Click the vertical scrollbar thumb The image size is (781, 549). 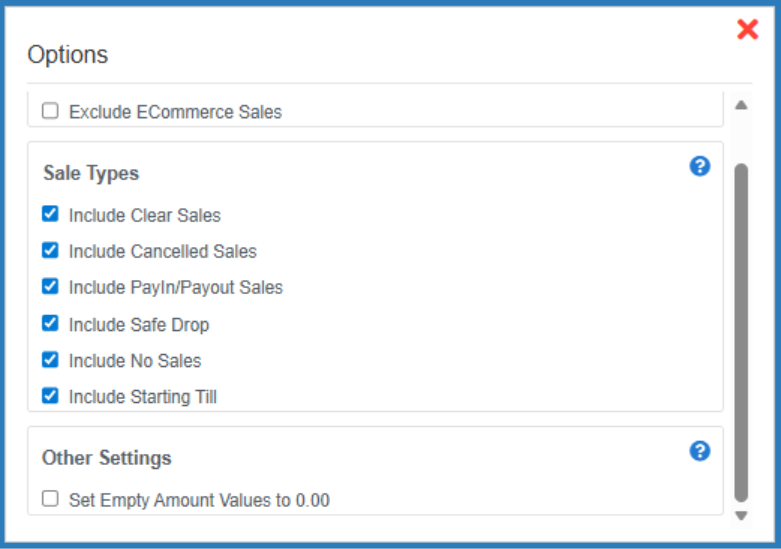741,330
